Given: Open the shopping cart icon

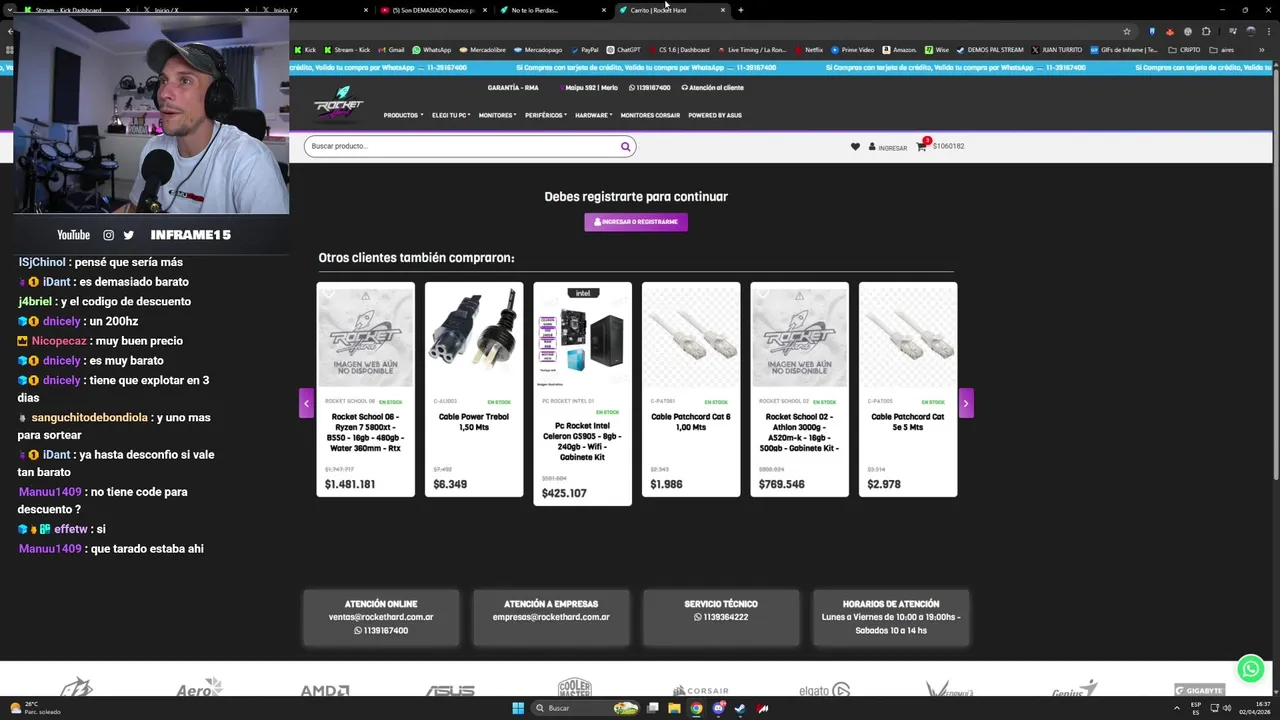Looking at the screenshot, I should 921,146.
